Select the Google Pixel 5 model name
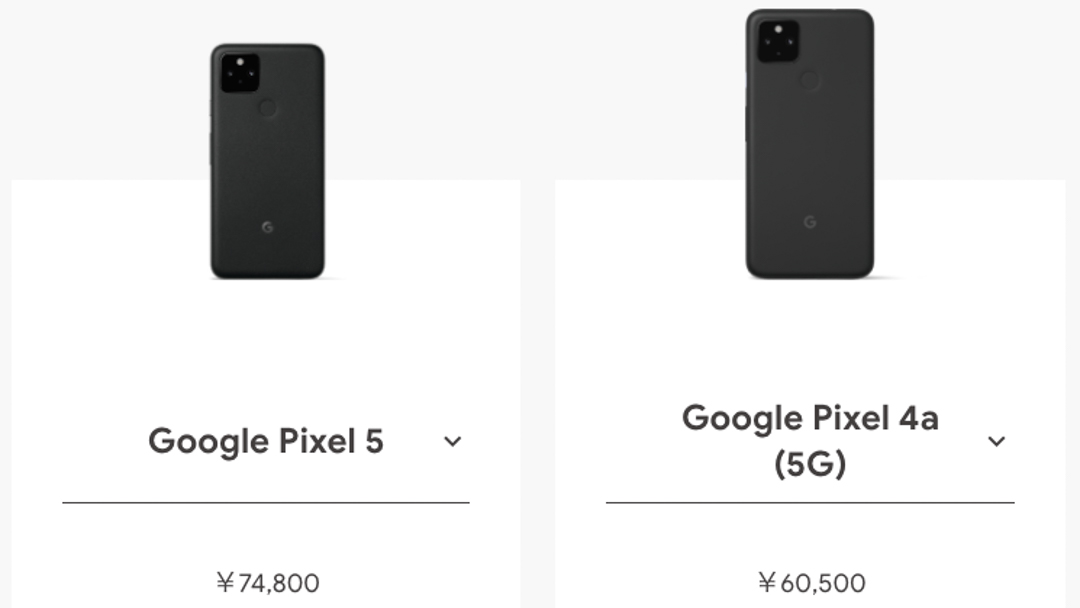The width and height of the screenshot is (1080, 608). tap(266, 441)
